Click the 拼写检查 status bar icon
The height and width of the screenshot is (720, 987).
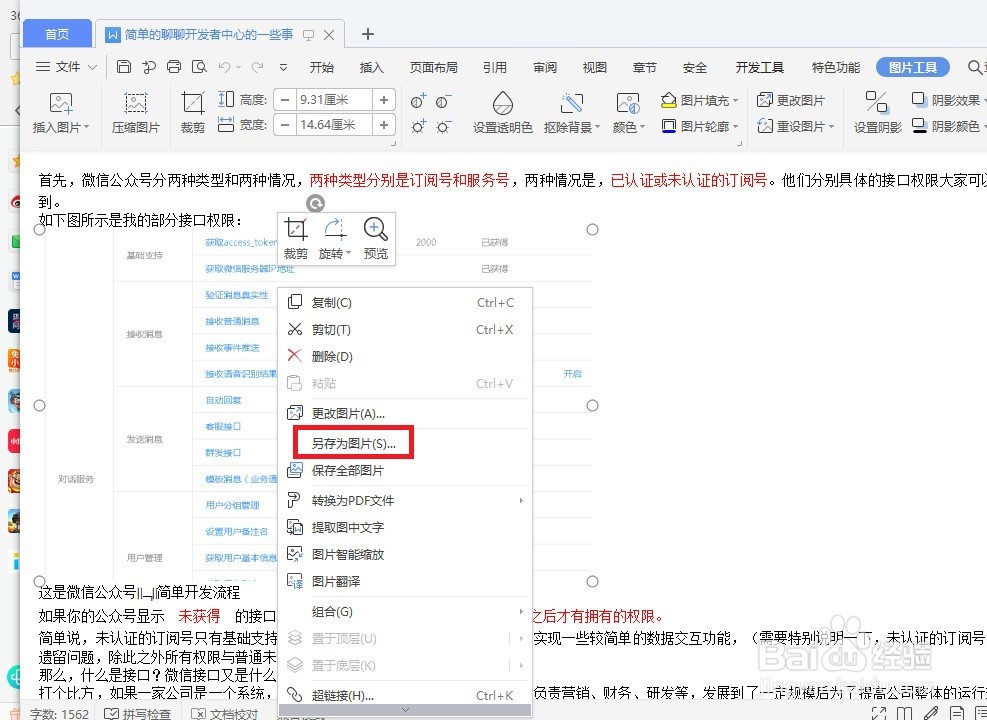[111, 714]
